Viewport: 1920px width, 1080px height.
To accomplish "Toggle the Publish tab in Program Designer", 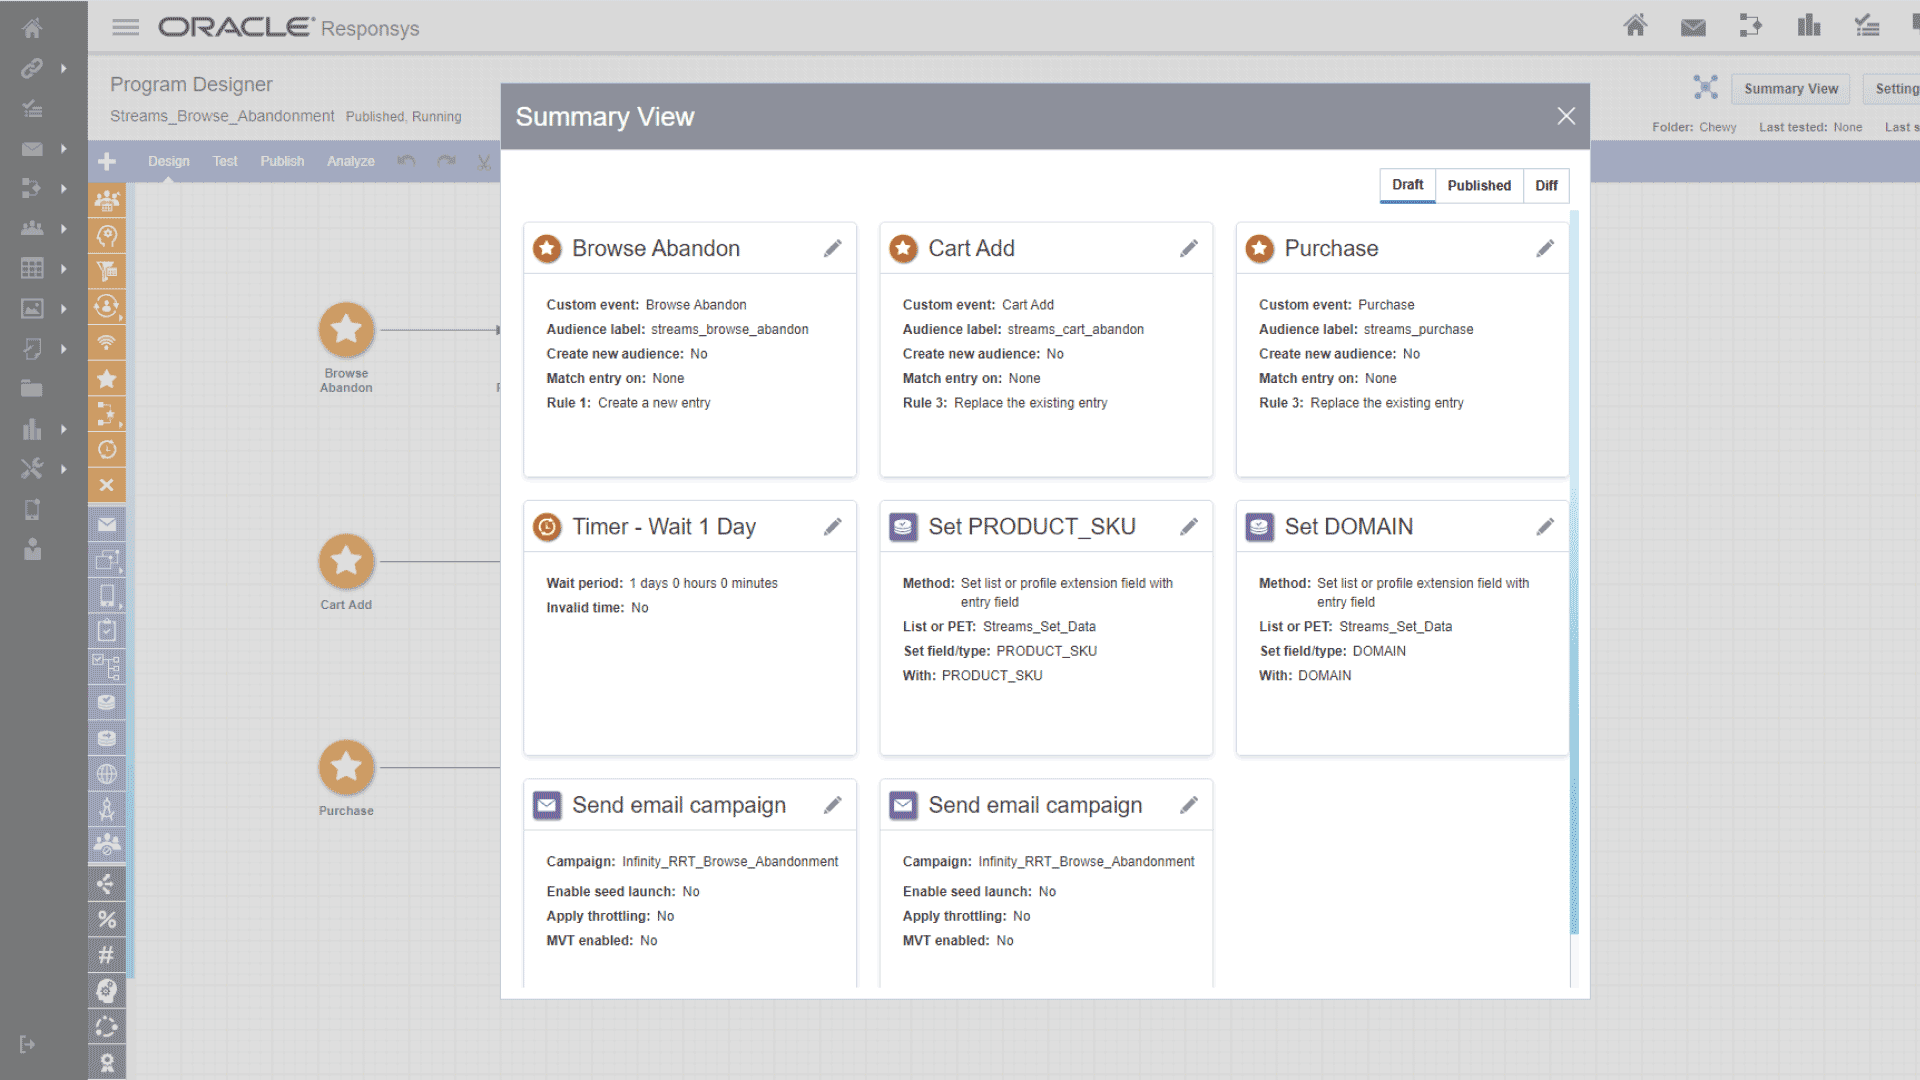I will 282,161.
